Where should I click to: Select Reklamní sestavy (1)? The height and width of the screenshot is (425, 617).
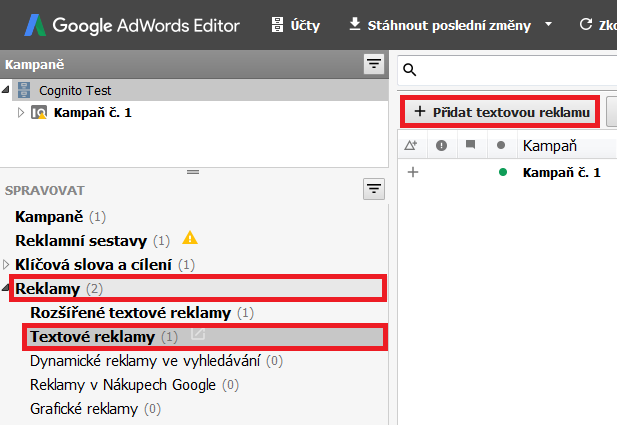[92, 241]
